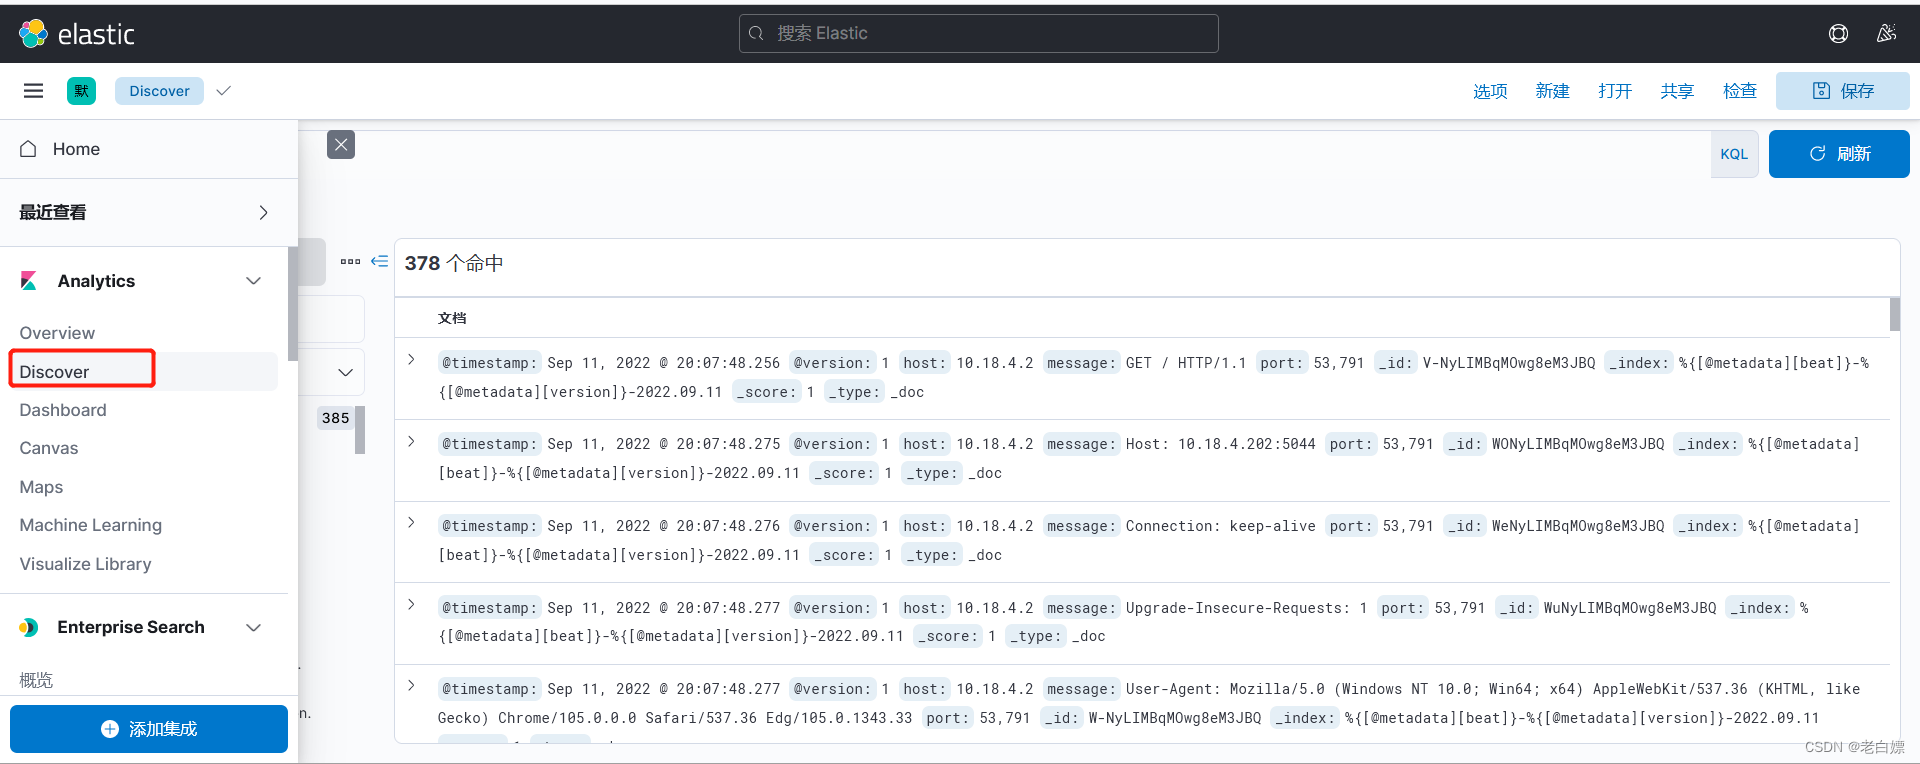The image size is (1920, 764).
Task: Click the Home house icon
Action: 29,149
